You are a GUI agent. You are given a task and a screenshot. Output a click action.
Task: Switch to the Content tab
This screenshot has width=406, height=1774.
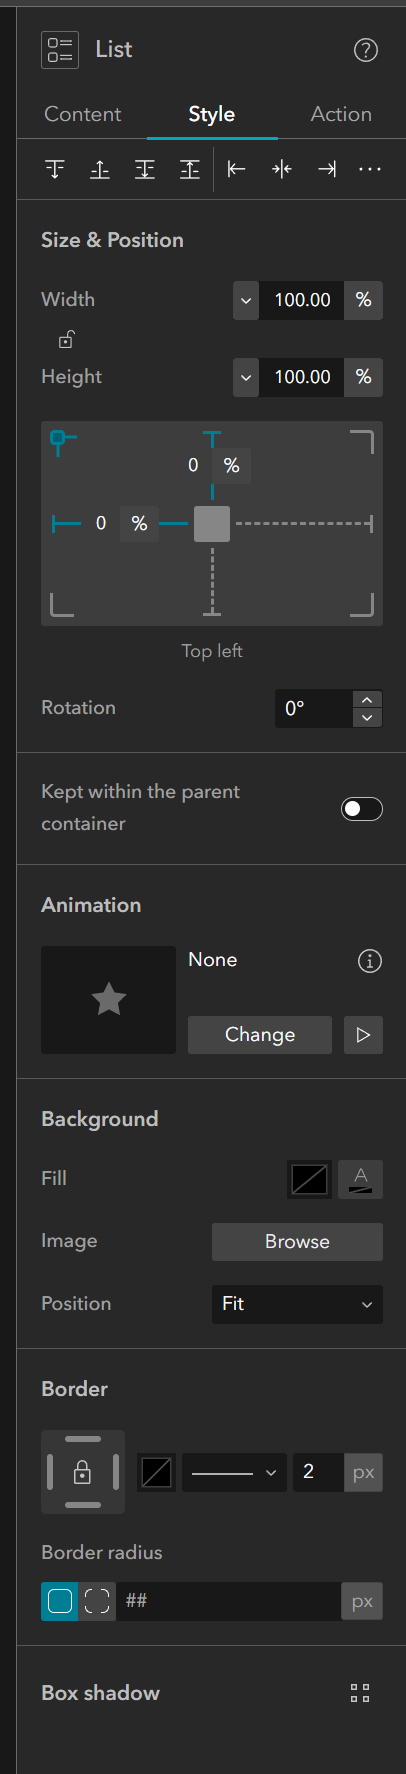click(83, 114)
